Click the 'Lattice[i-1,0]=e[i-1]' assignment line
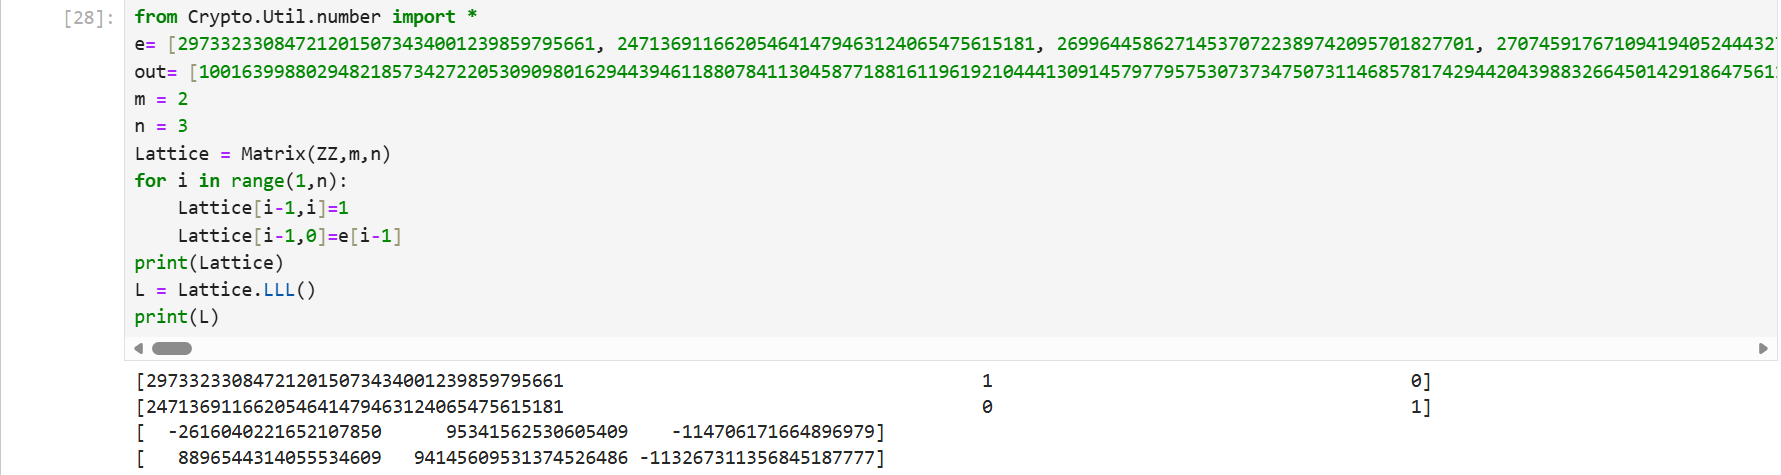The image size is (1781, 475). click(288, 236)
